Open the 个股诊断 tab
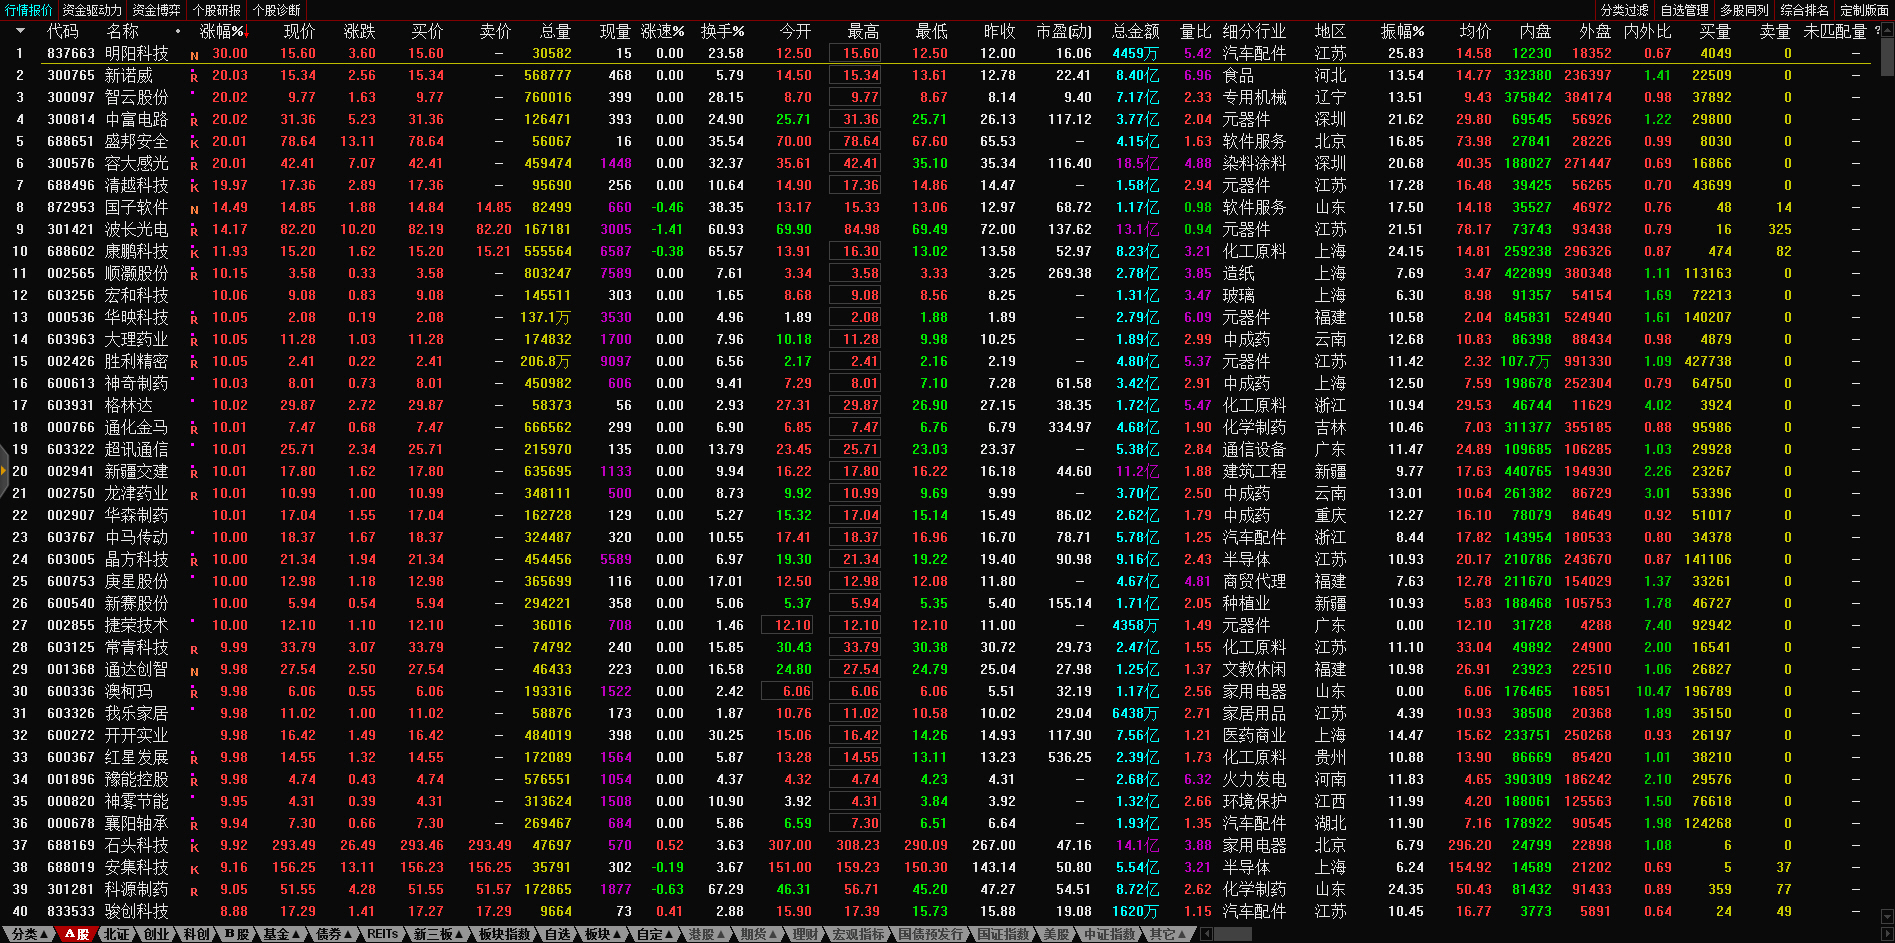1895x943 pixels. click(x=277, y=10)
